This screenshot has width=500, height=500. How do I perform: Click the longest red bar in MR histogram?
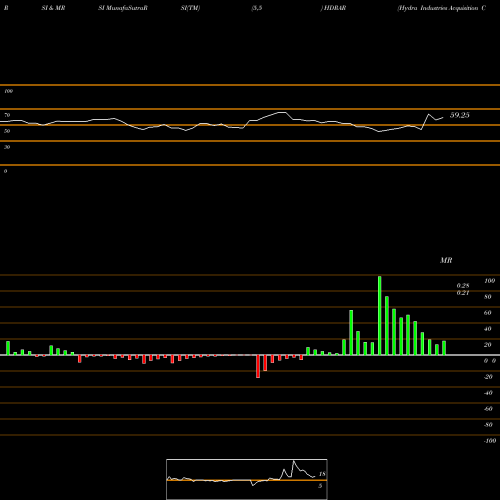point(258,366)
